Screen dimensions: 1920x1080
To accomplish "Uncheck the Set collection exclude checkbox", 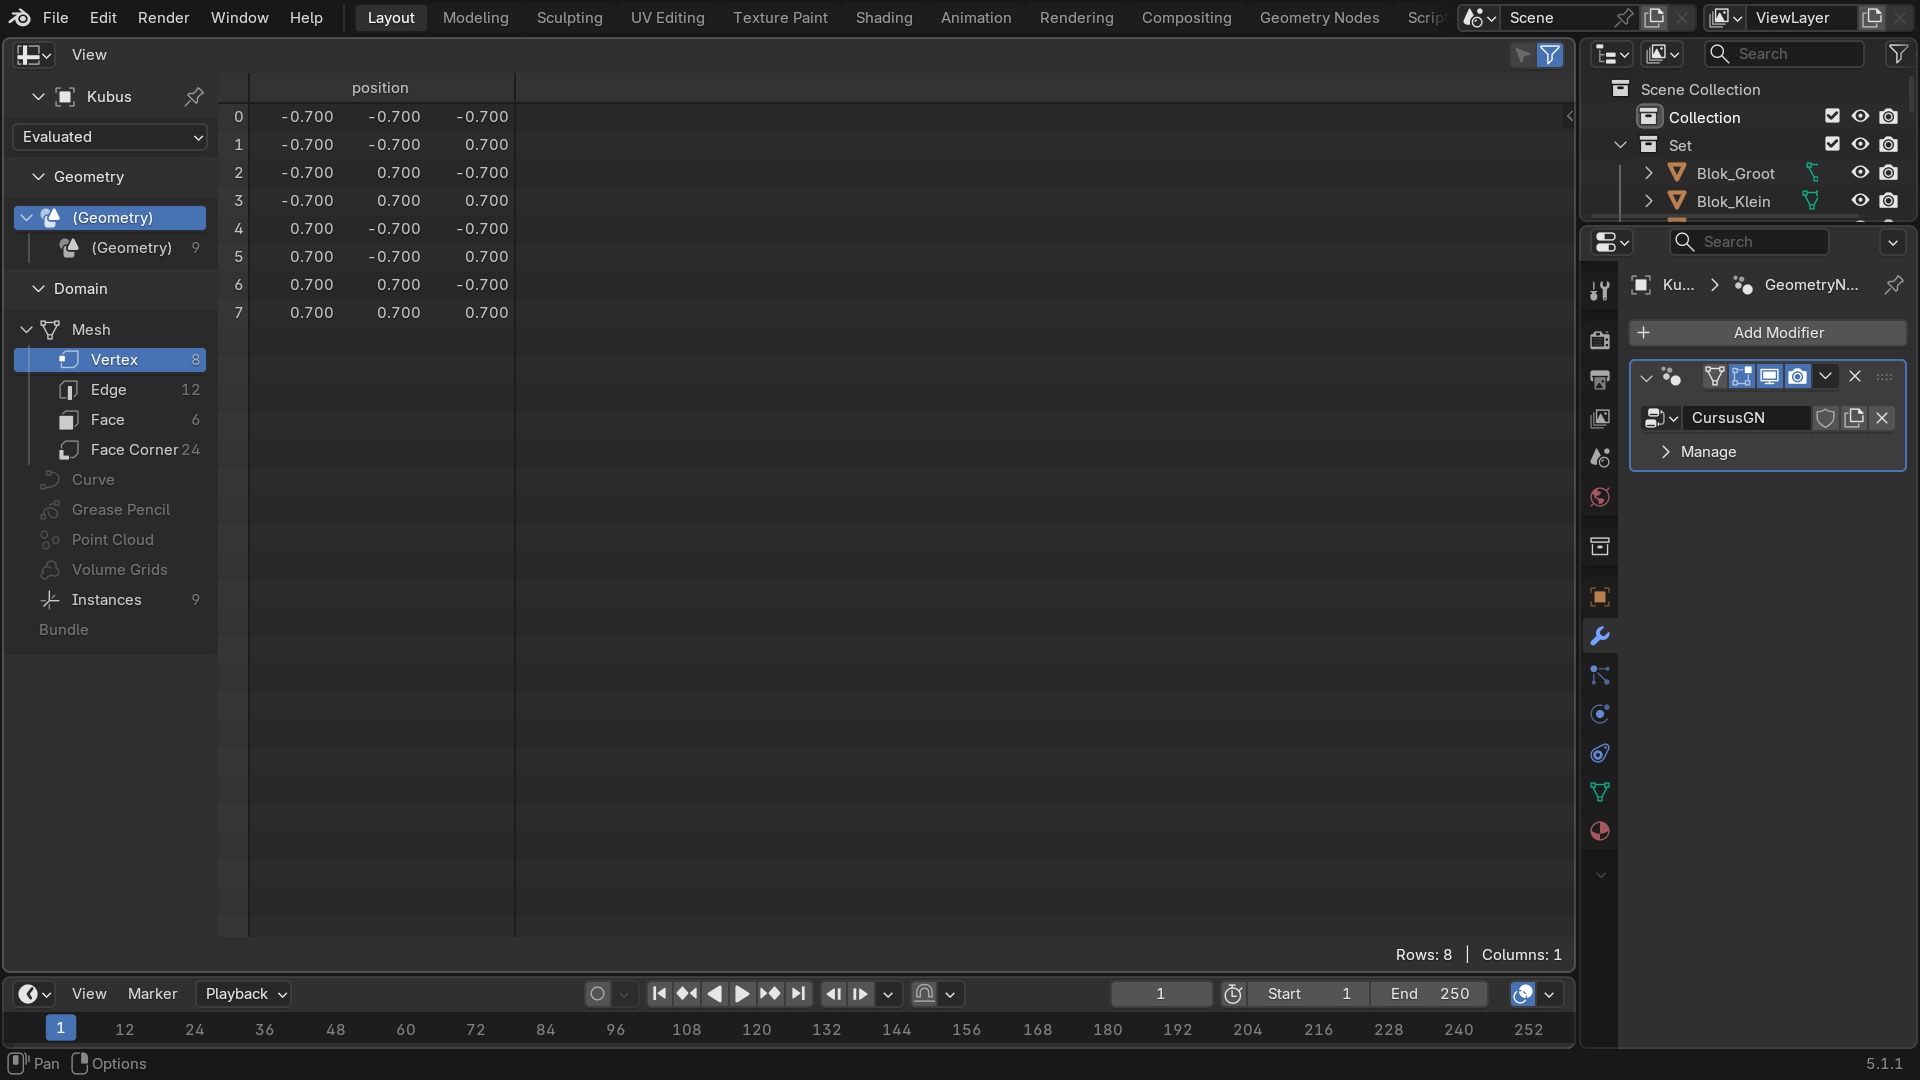I will point(1832,145).
